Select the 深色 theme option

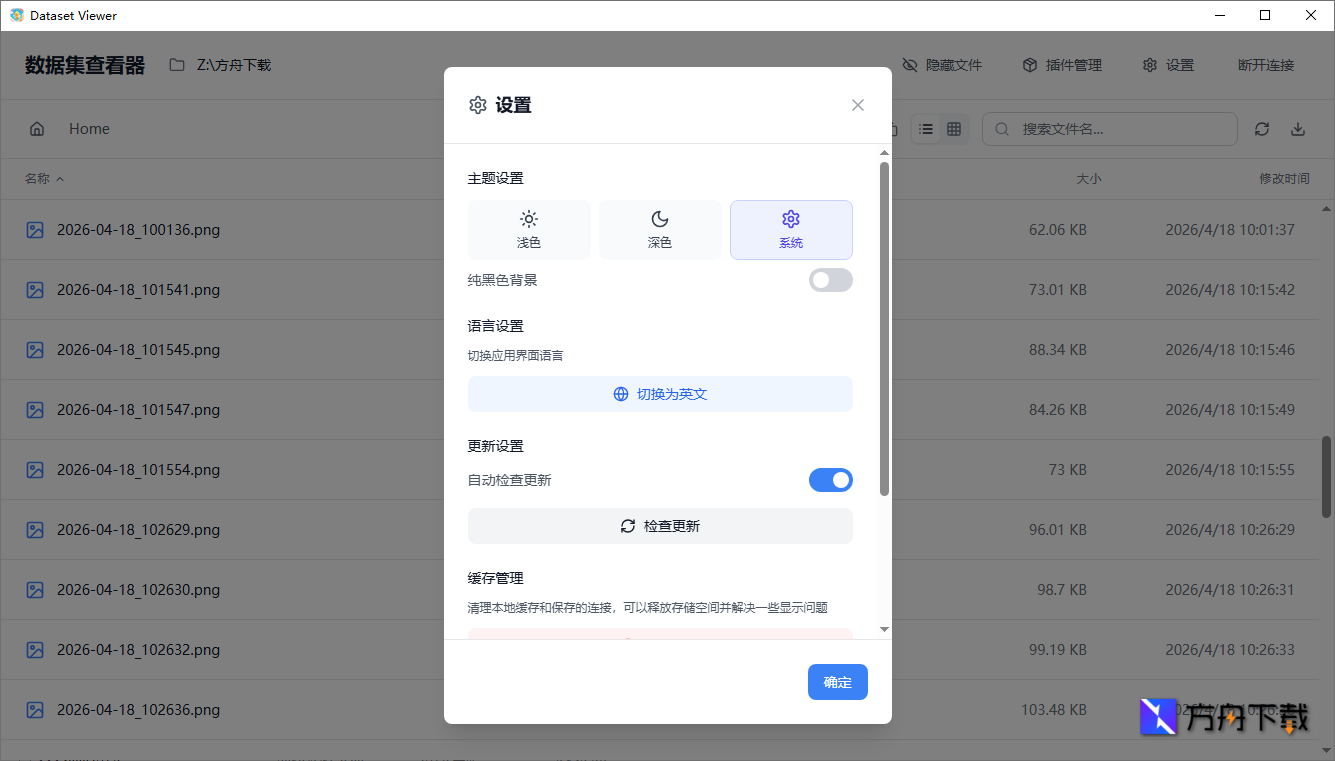coord(660,229)
